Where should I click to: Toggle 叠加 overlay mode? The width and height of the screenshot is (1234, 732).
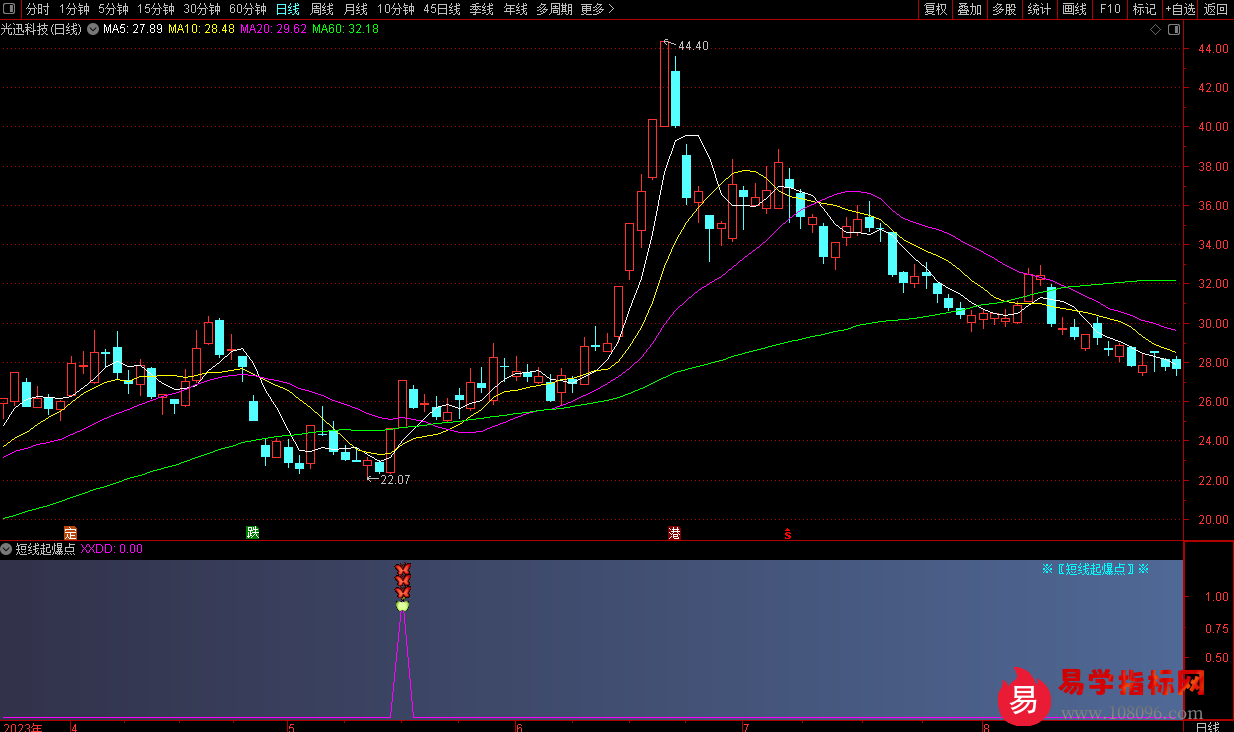pos(969,9)
